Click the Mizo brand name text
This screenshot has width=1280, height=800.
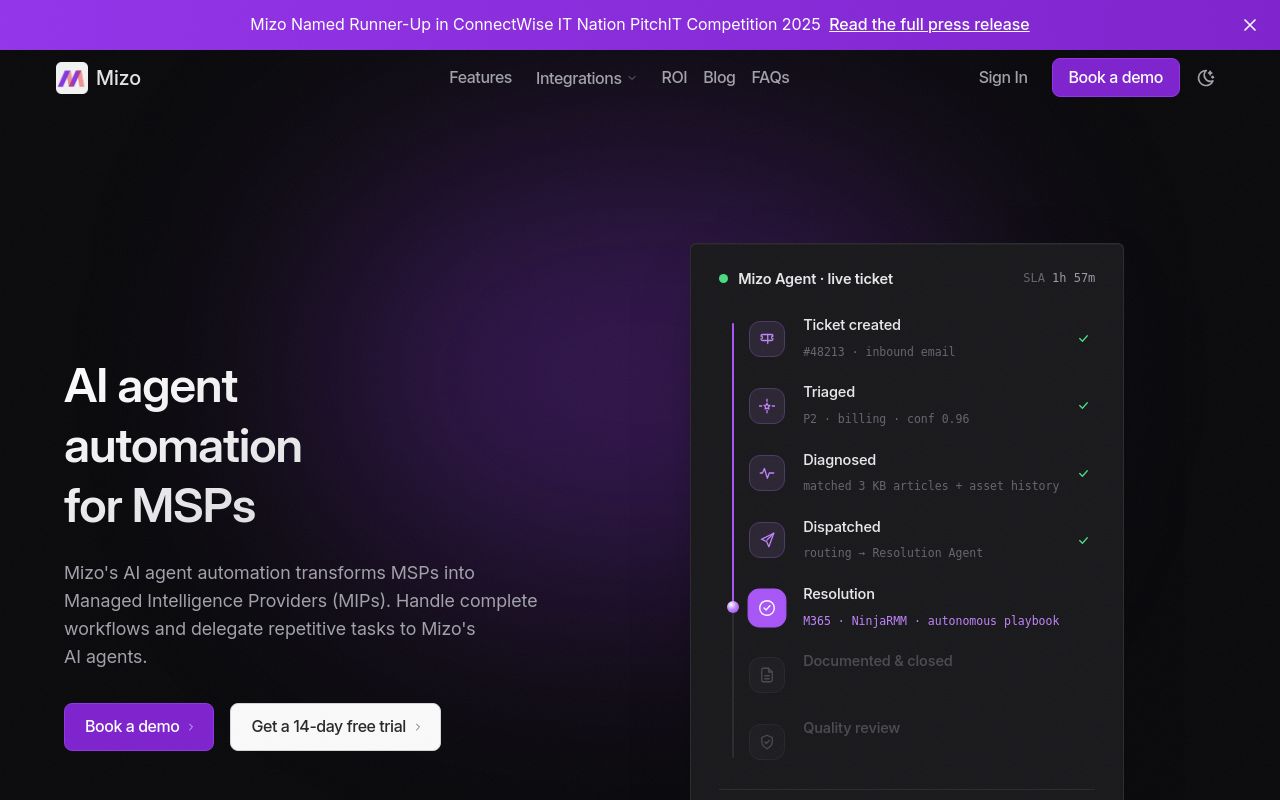click(118, 78)
